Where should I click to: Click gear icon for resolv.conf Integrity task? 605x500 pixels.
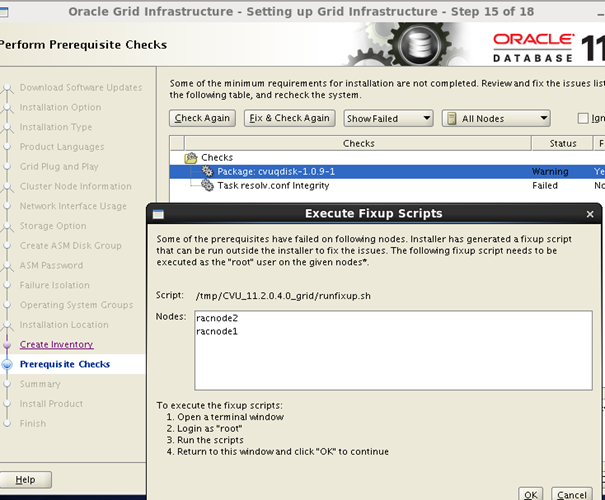207,186
